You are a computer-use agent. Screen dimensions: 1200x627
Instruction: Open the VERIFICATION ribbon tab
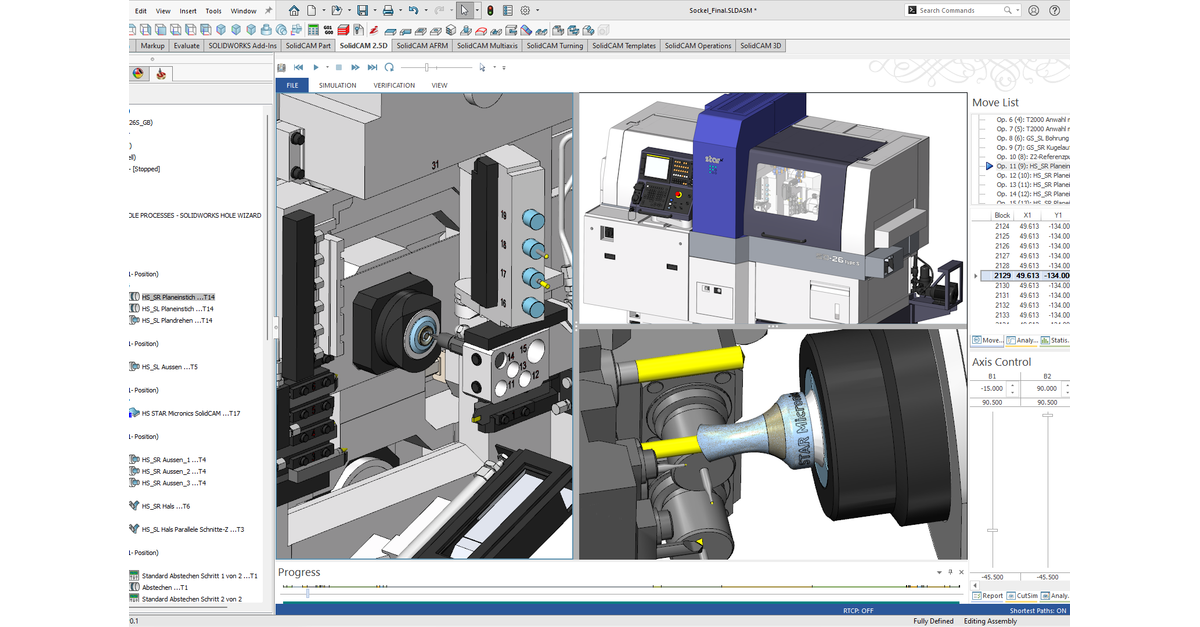394,85
